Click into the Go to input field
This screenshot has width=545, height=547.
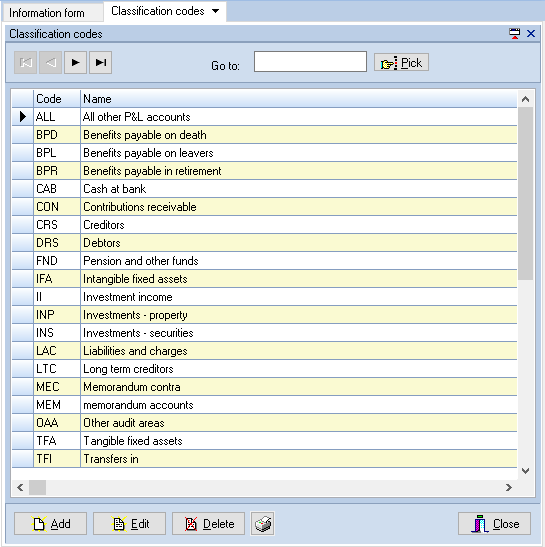311,62
